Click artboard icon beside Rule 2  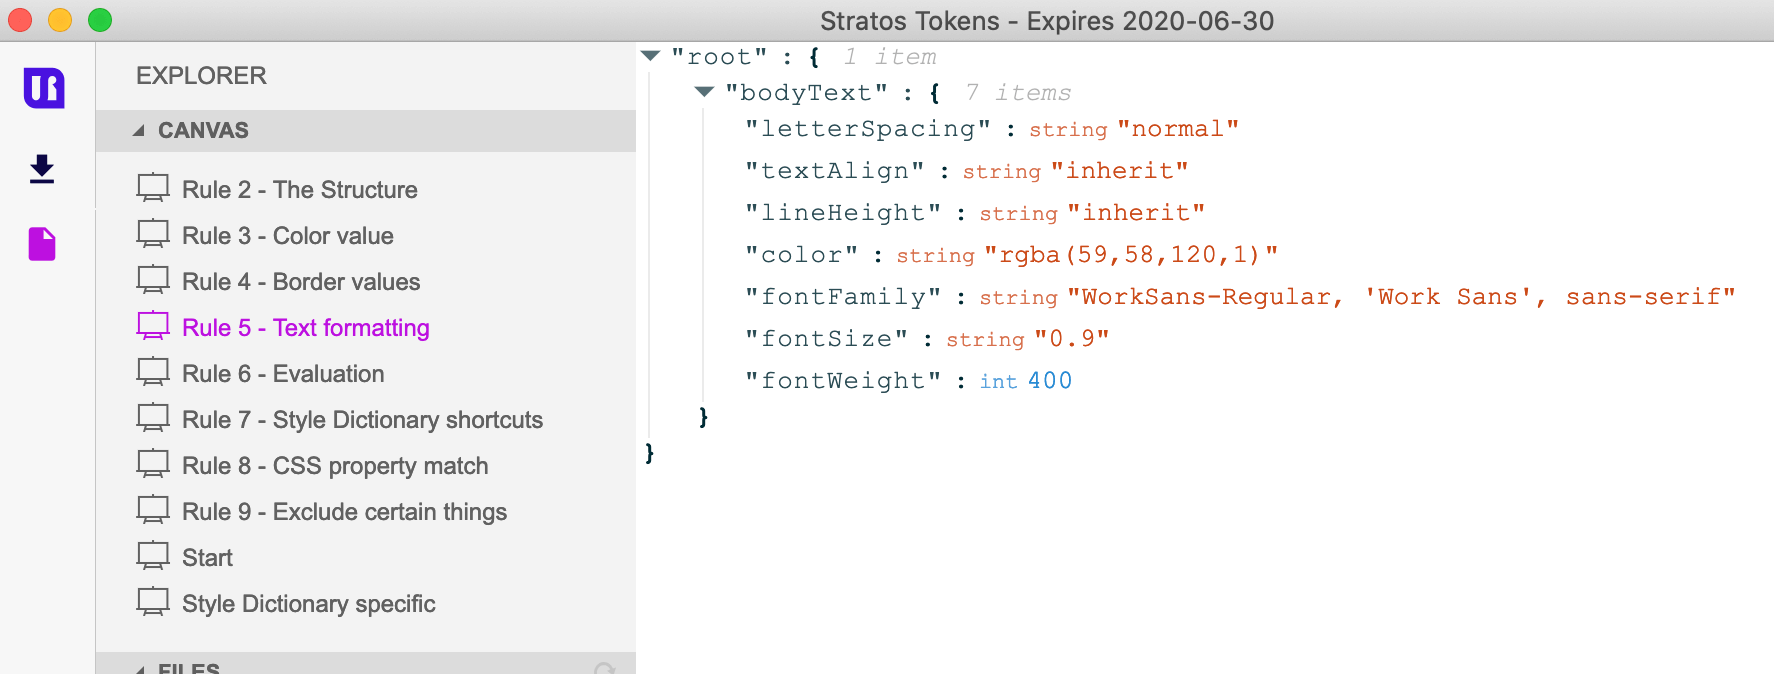[153, 188]
